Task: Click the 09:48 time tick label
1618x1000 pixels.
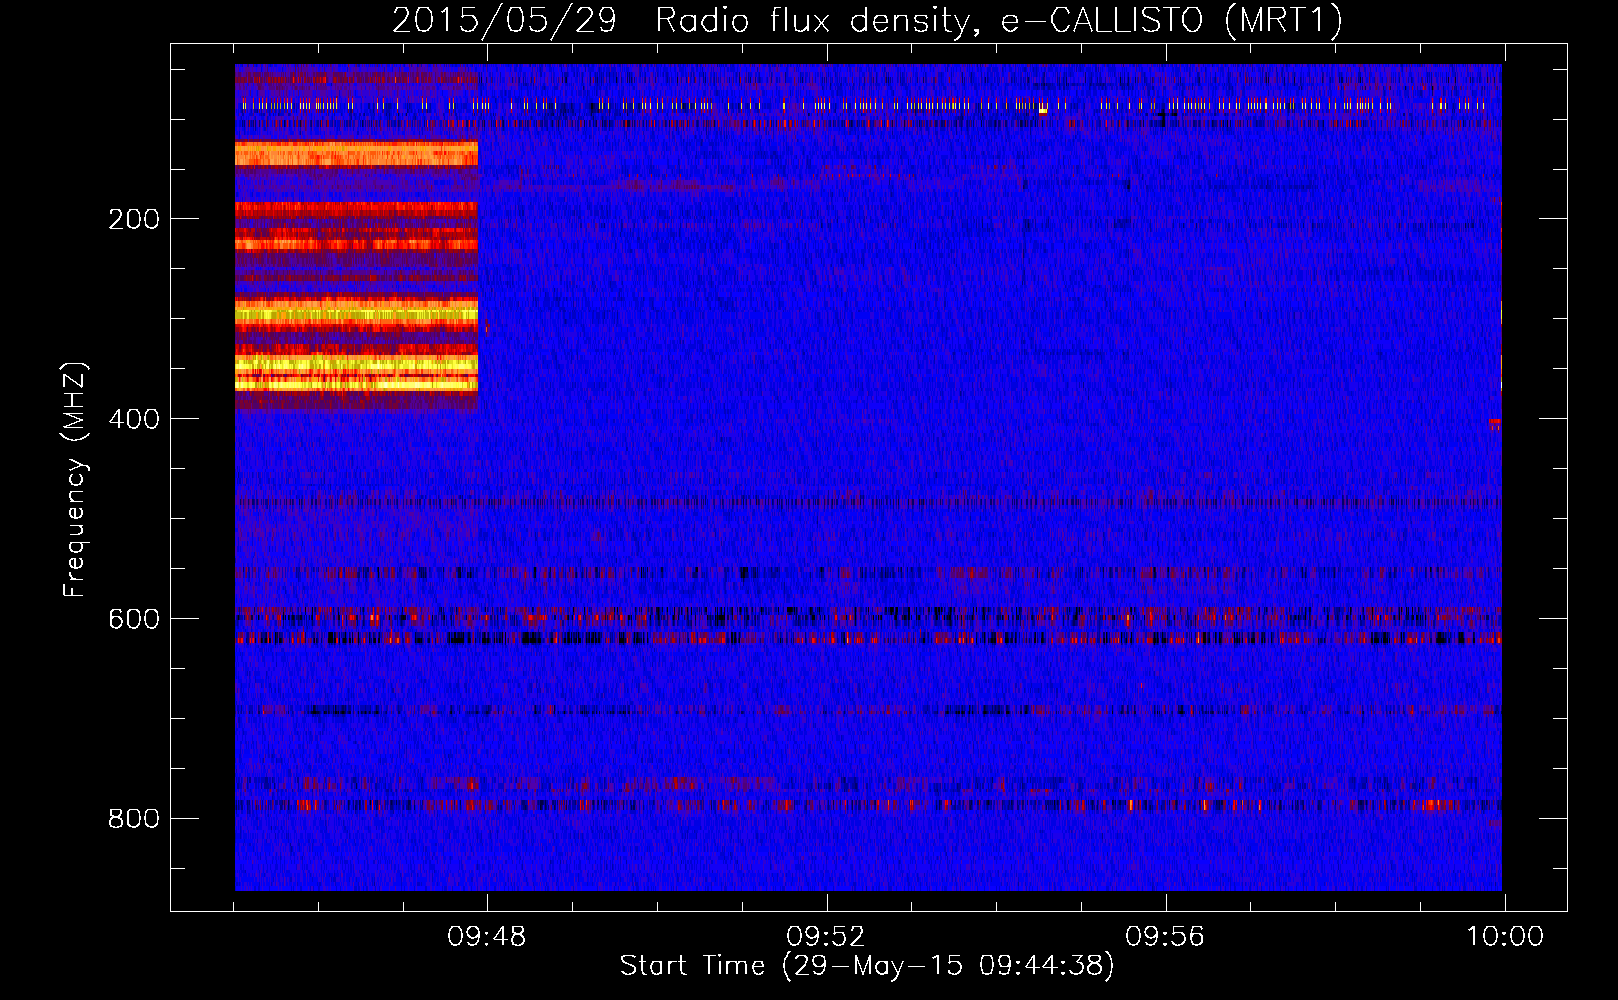Action: click(x=487, y=937)
